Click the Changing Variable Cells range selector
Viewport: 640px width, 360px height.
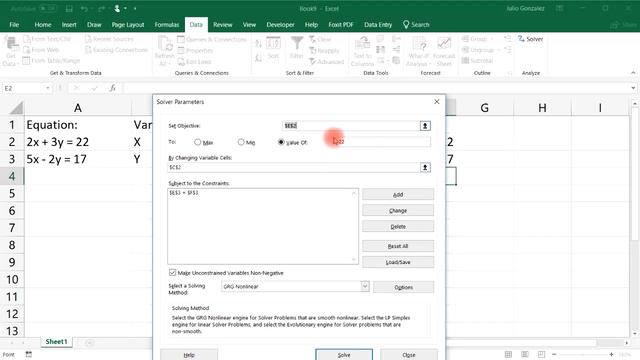(x=425, y=167)
